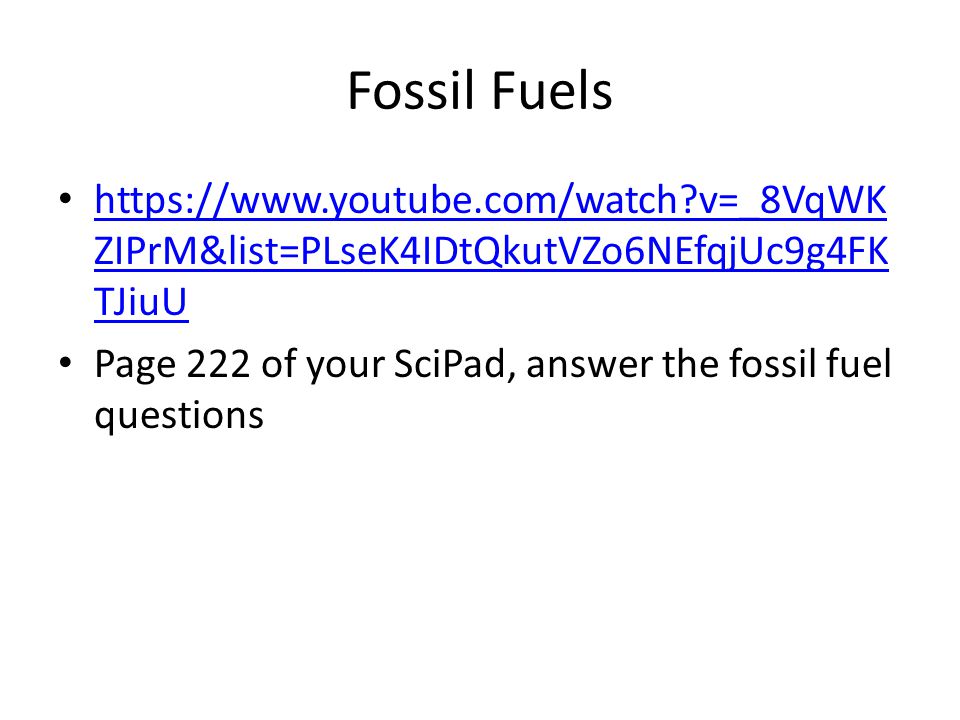960x720 pixels.
Task: Click the bullet marker before the YouTube link
Action: point(66,198)
